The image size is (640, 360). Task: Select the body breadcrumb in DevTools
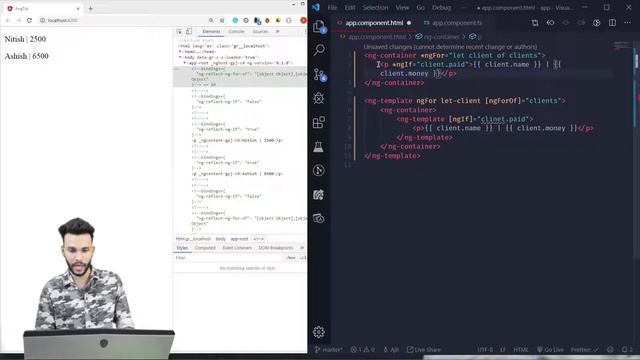[x=220, y=239]
